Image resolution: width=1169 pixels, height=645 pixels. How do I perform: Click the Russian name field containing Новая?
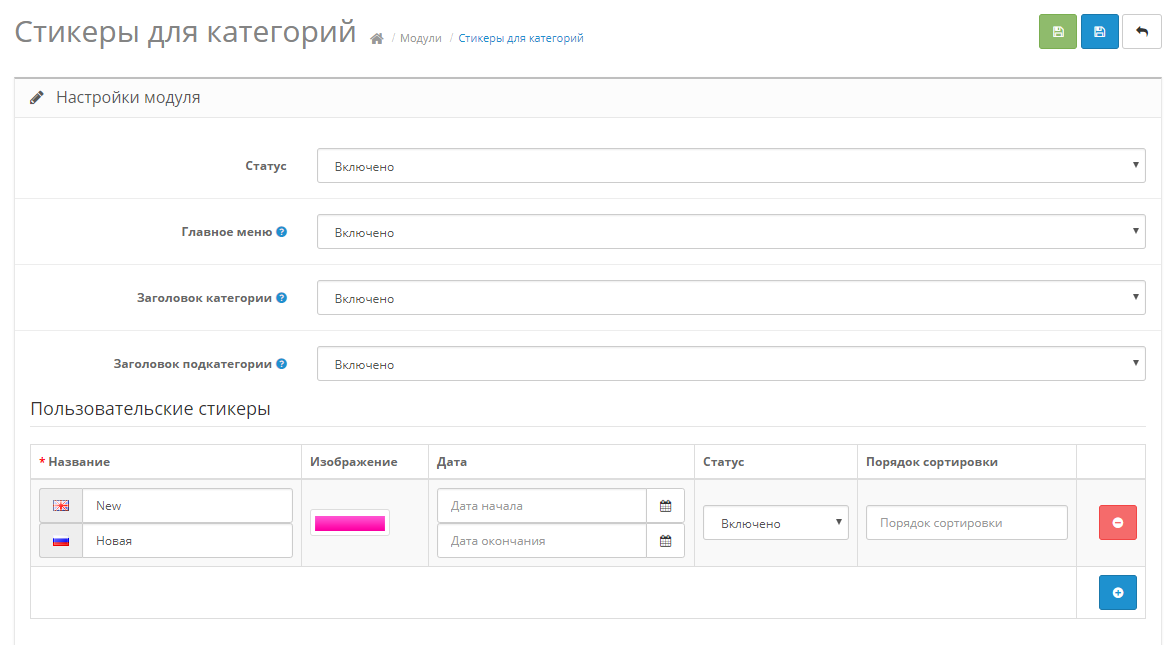[x=188, y=541]
